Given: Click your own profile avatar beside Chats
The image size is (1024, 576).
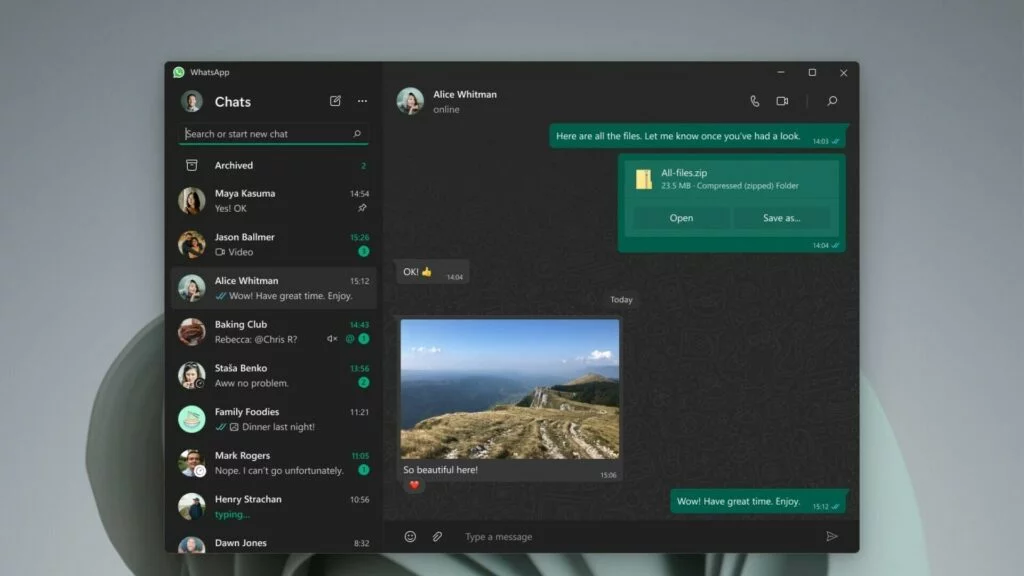Looking at the screenshot, I should point(192,102).
